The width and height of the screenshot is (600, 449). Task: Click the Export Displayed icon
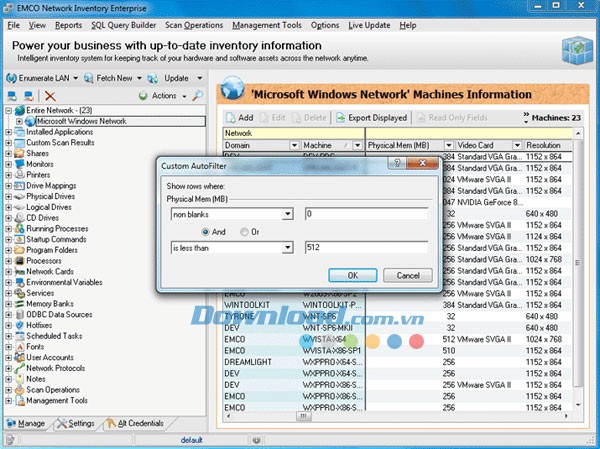340,118
